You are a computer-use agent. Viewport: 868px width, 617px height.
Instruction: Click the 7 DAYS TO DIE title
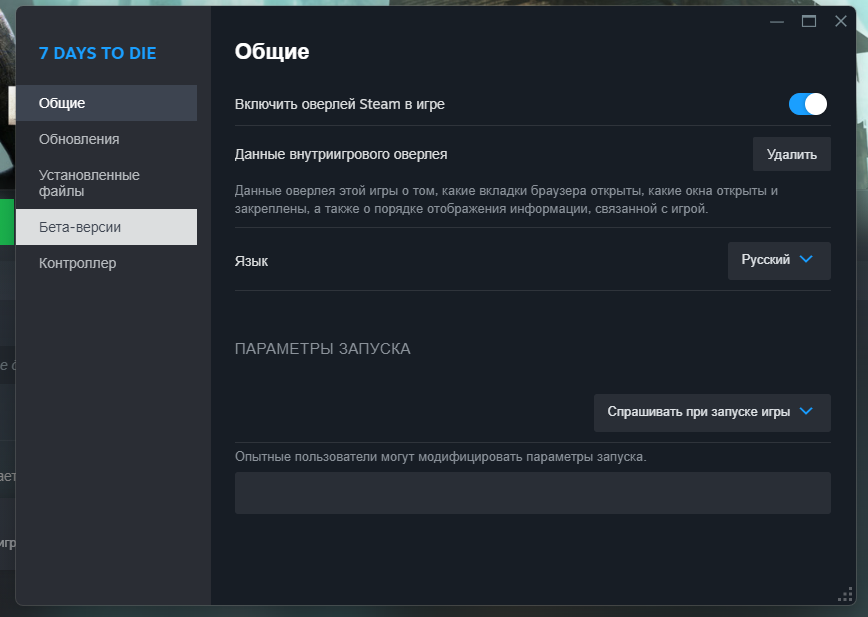point(97,53)
